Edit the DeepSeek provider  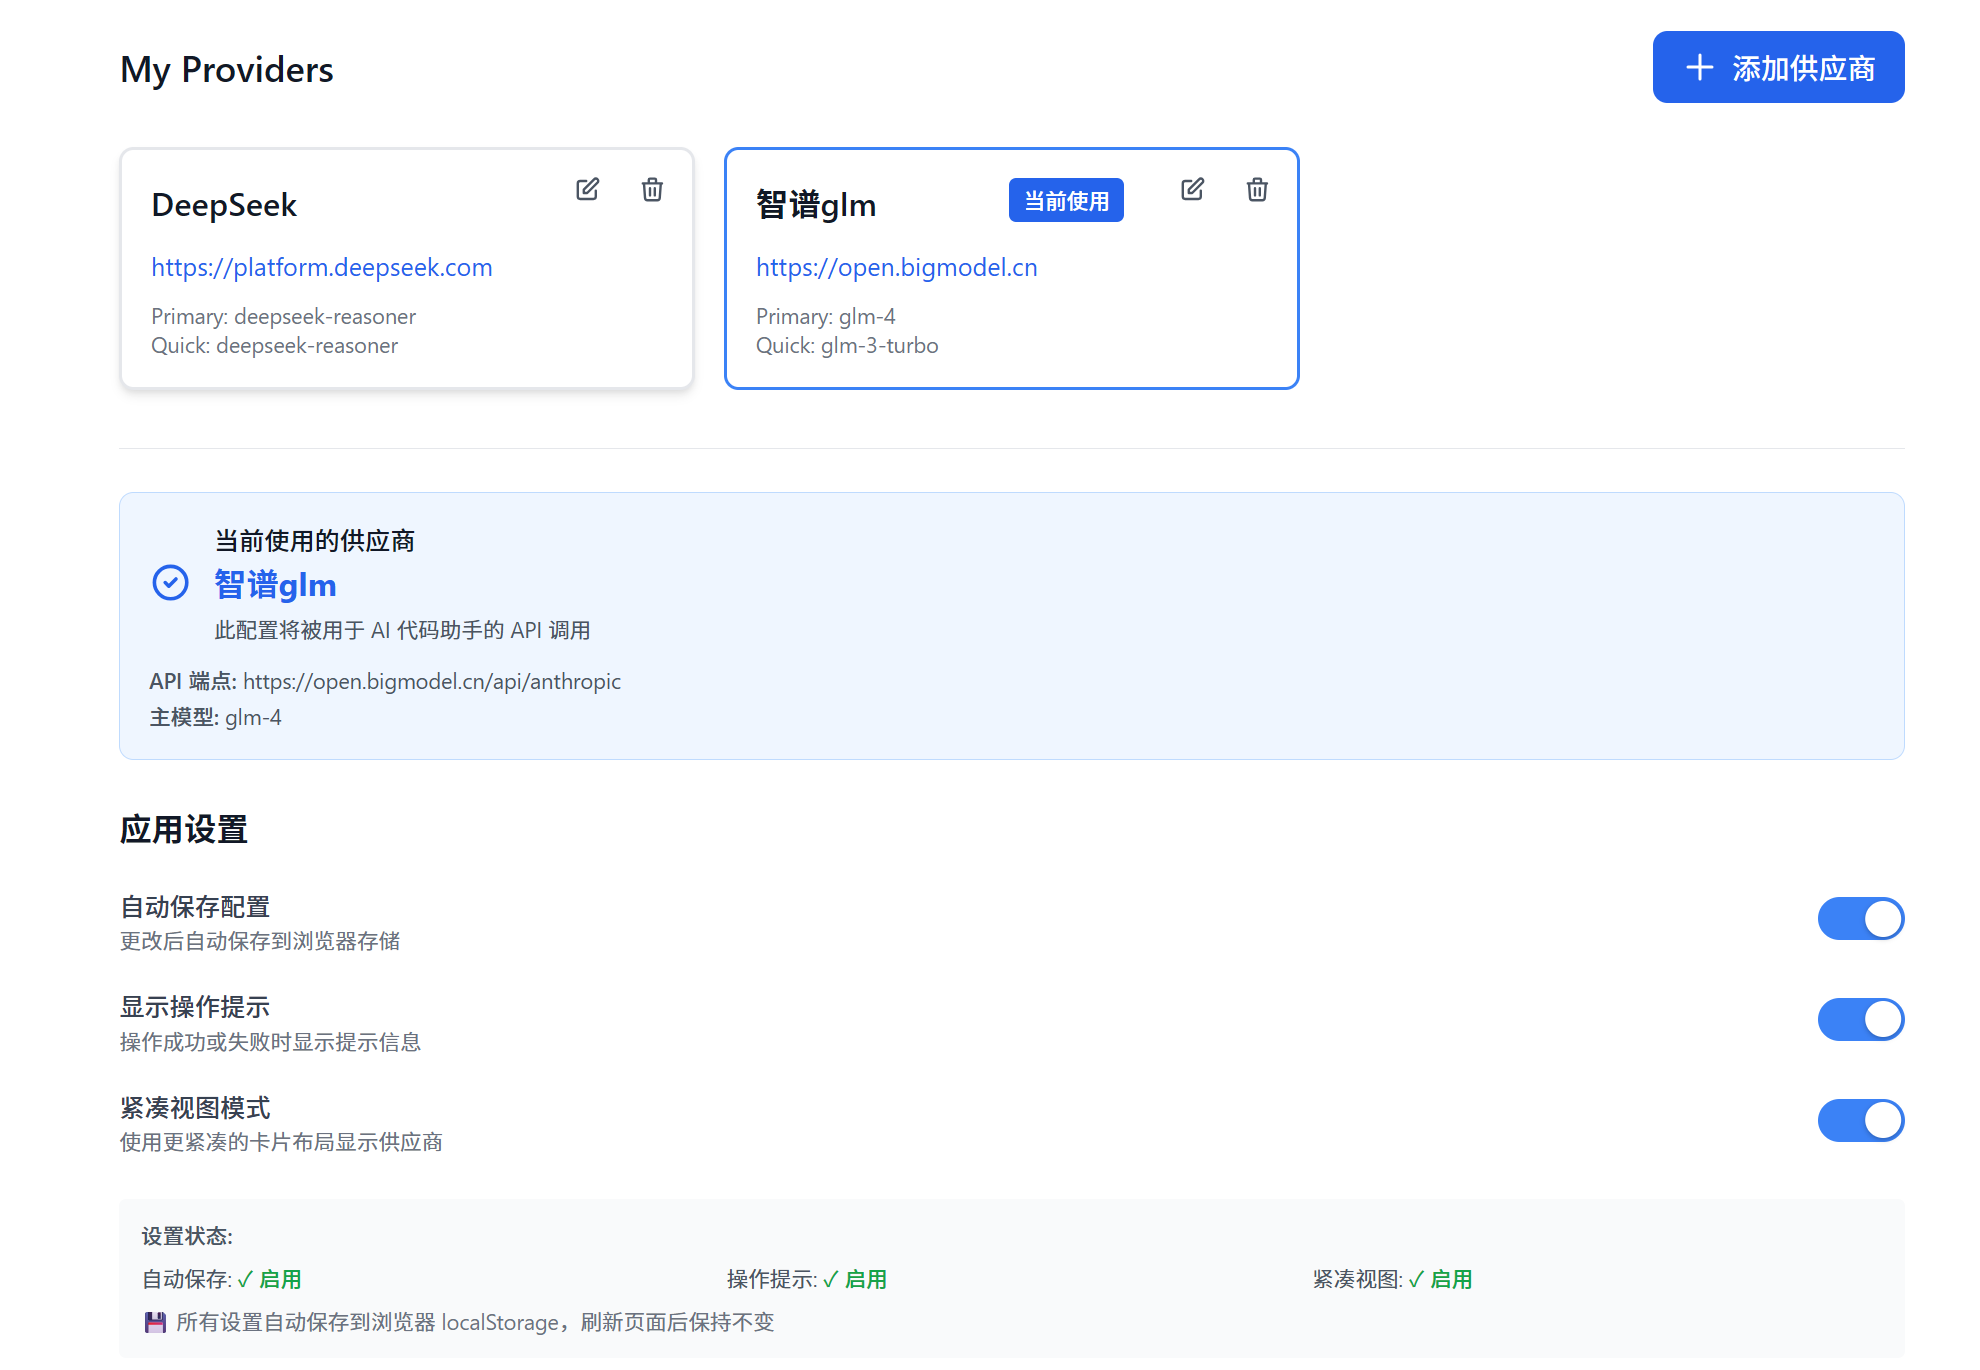point(587,189)
